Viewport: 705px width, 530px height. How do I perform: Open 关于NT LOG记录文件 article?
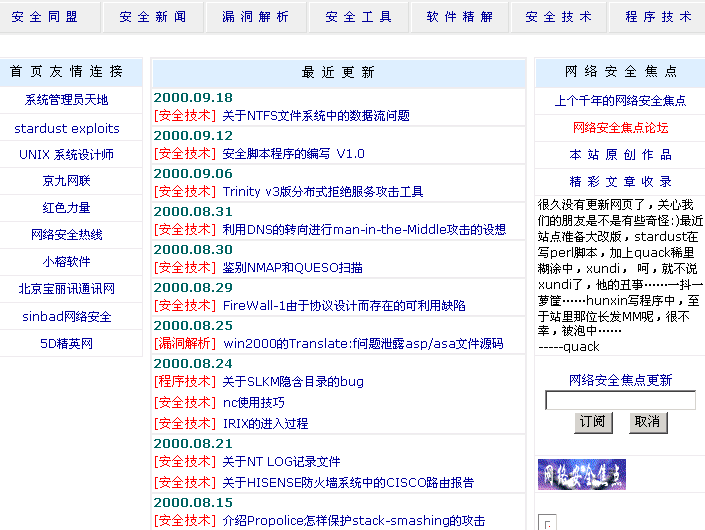click(x=281, y=462)
